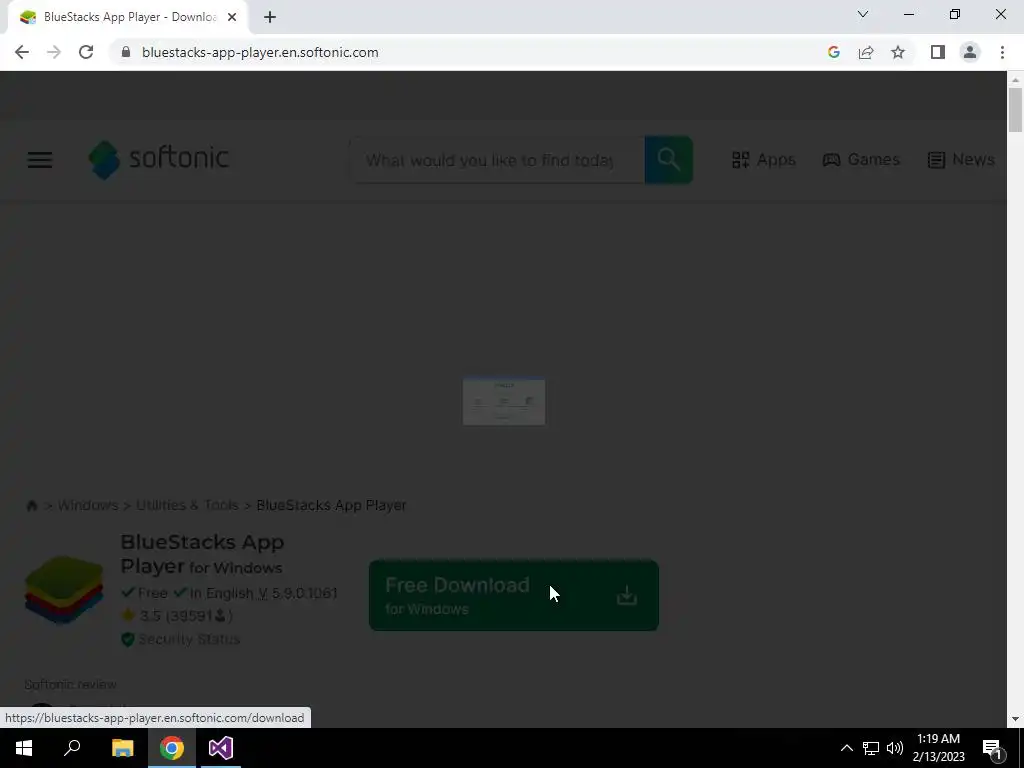Open Softonic hamburger menu

tap(40, 160)
